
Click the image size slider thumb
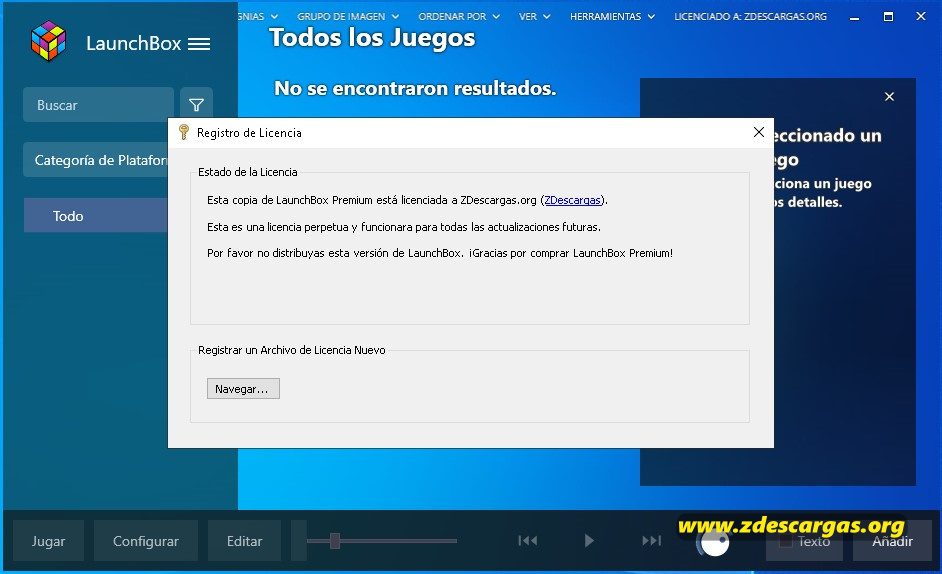pyautogui.click(x=335, y=541)
